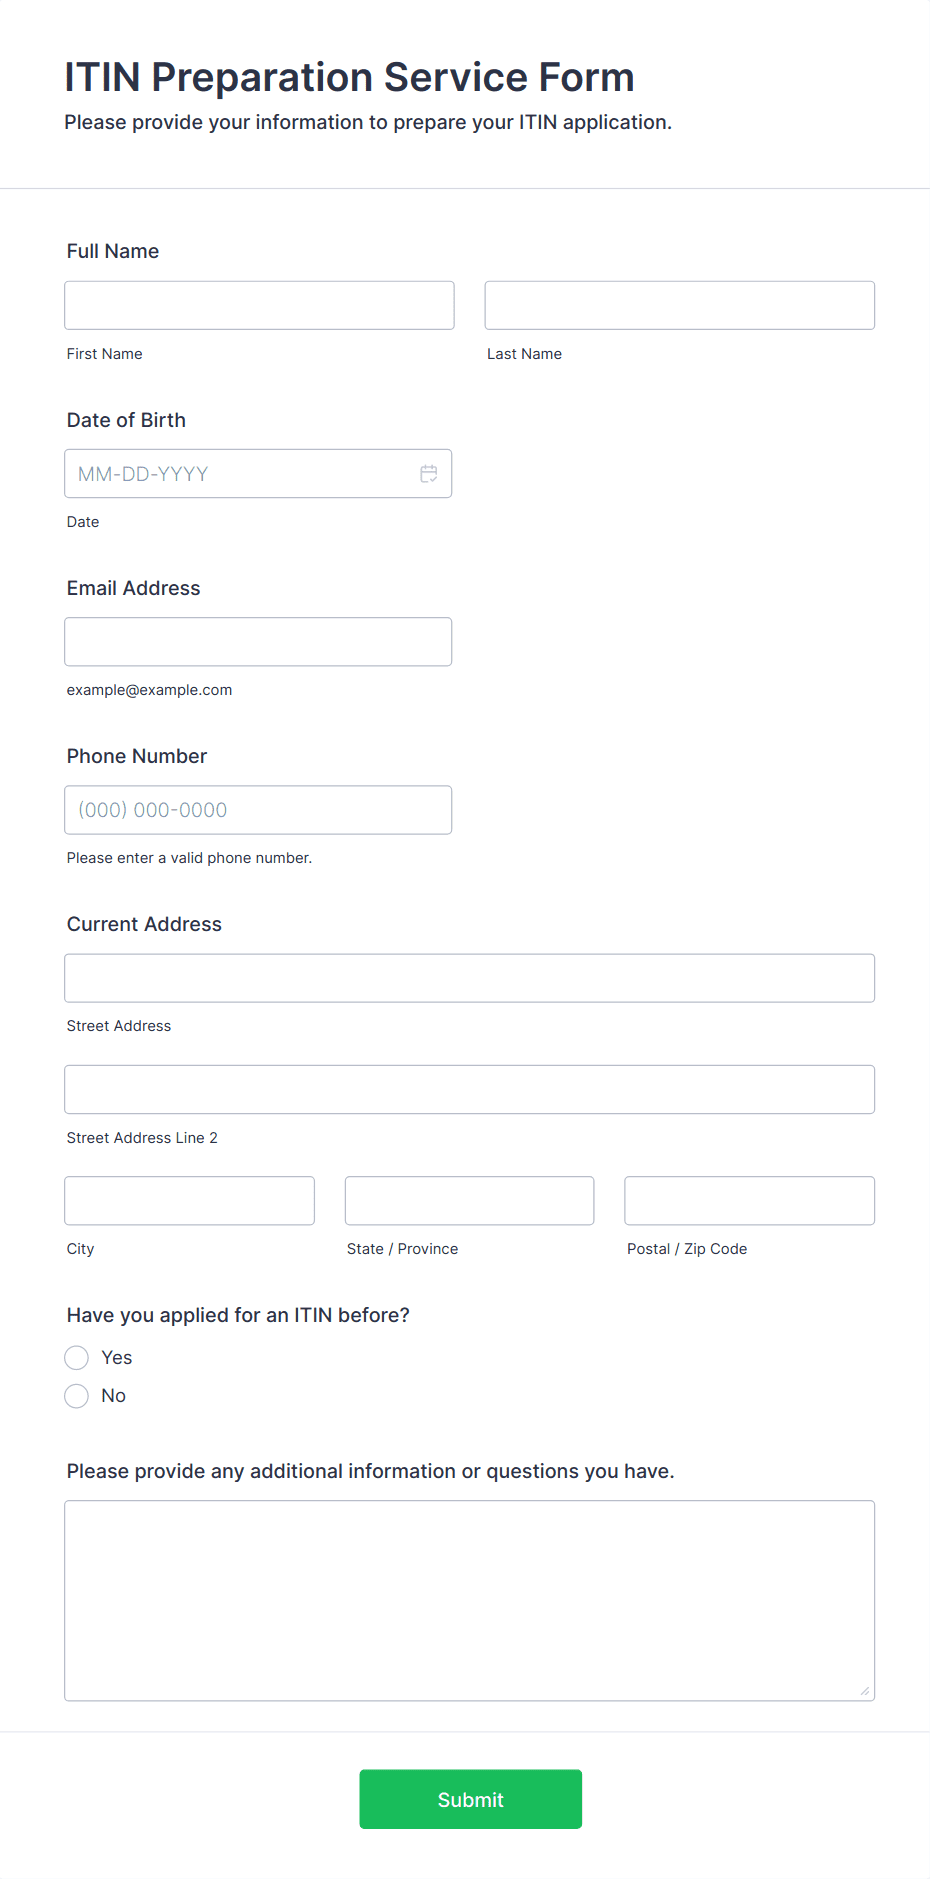
Task: Click the Full Name field label
Action: pos(113,251)
